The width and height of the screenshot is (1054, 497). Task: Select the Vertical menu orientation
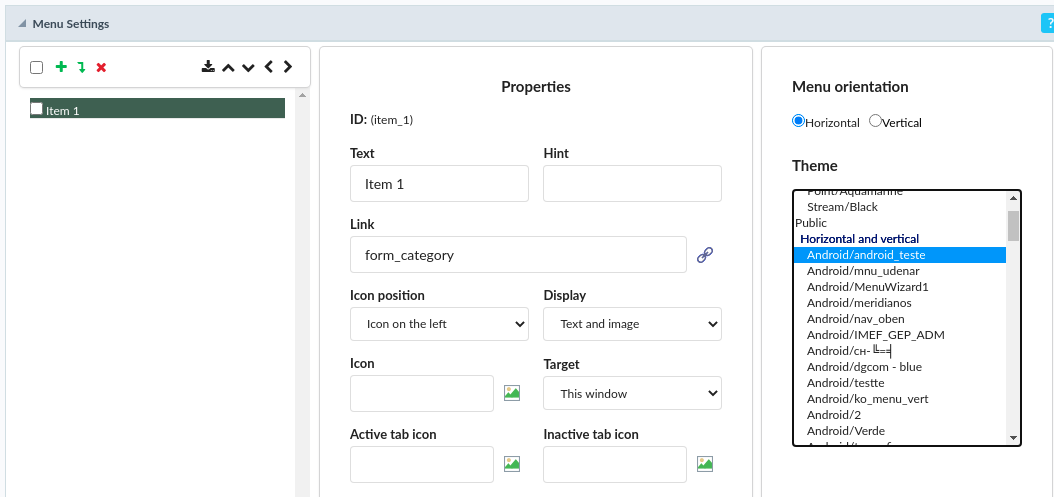pyautogui.click(x=876, y=121)
